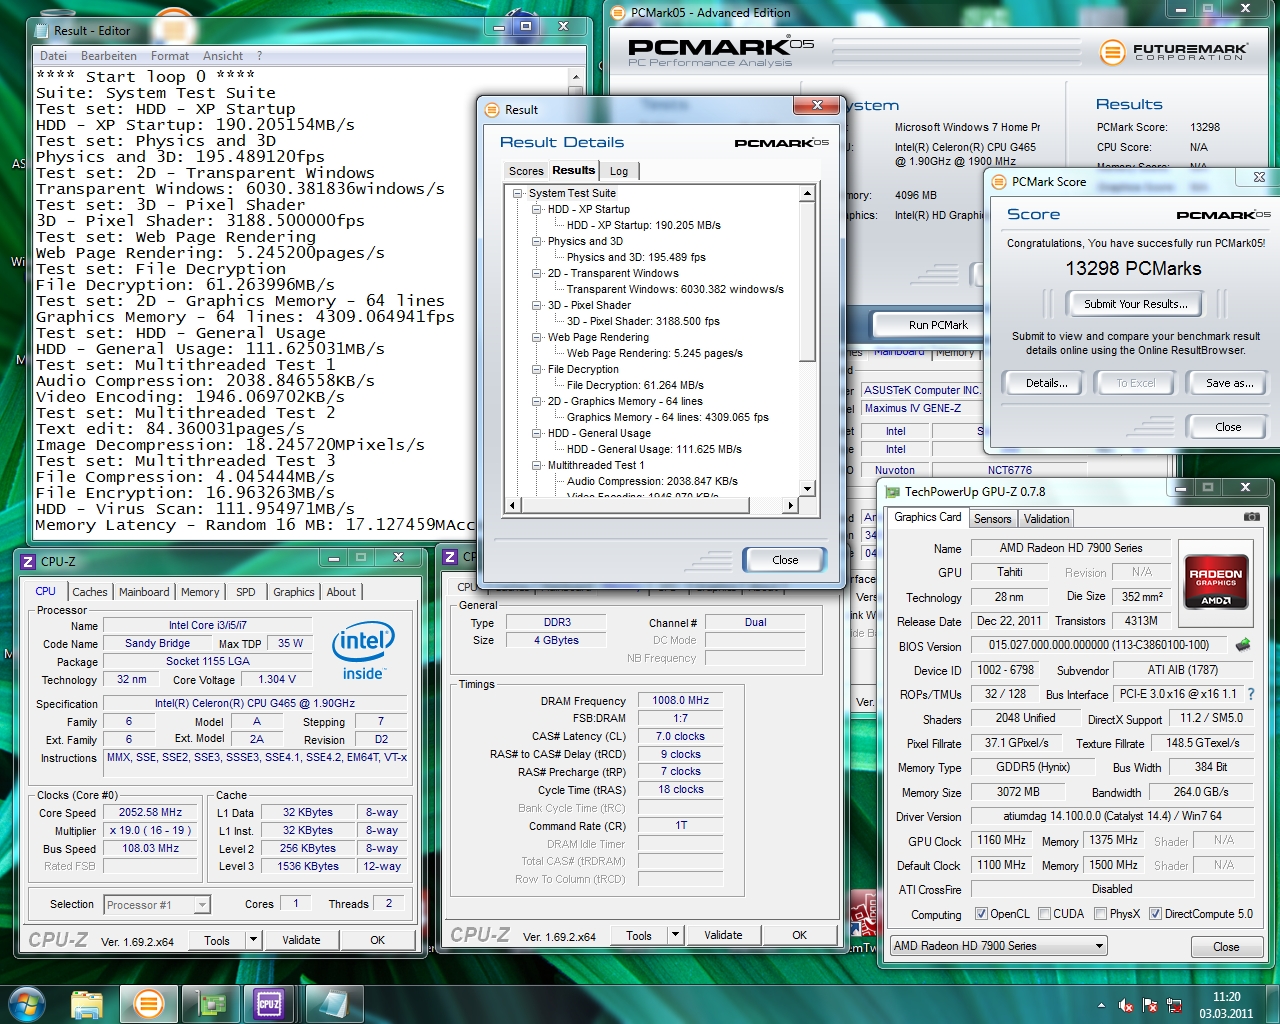Click the muted volume tray icon

tap(1126, 1005)
